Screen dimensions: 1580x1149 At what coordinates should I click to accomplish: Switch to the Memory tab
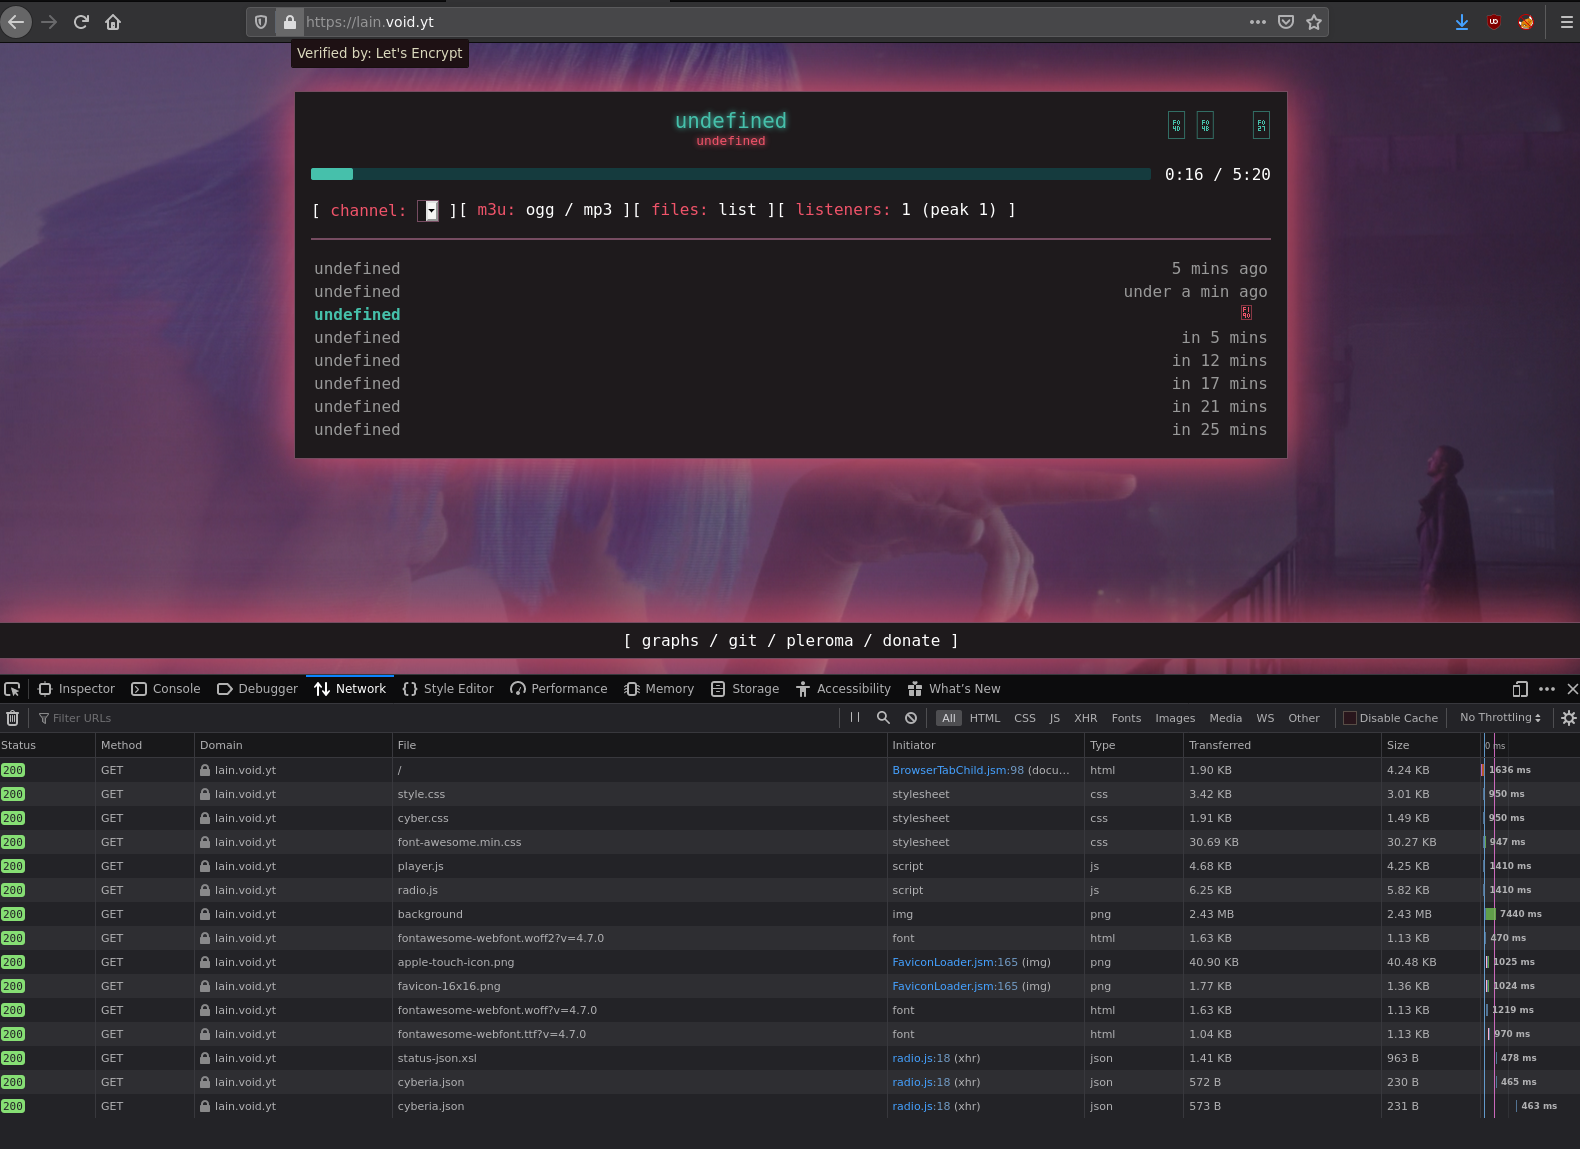pyautogui.click(x=659, y=689)
